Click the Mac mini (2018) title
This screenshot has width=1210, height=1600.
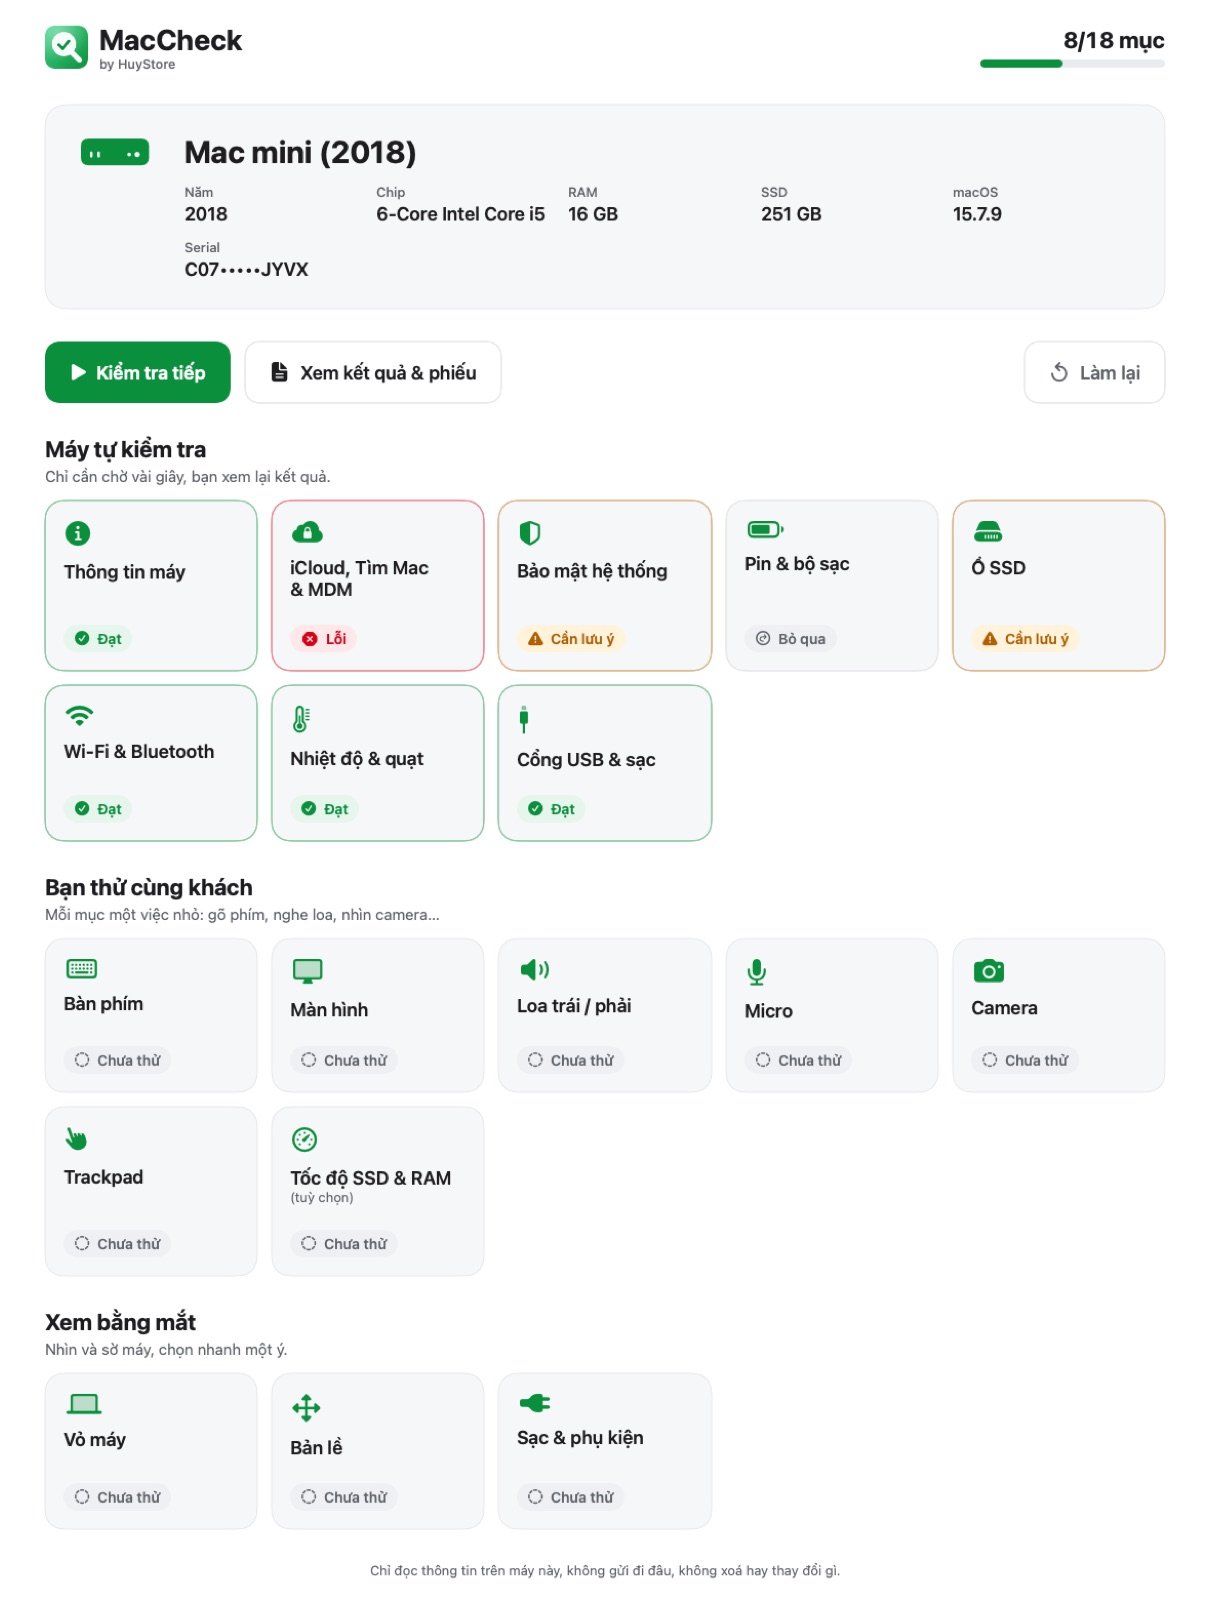(x=300, y=152)
